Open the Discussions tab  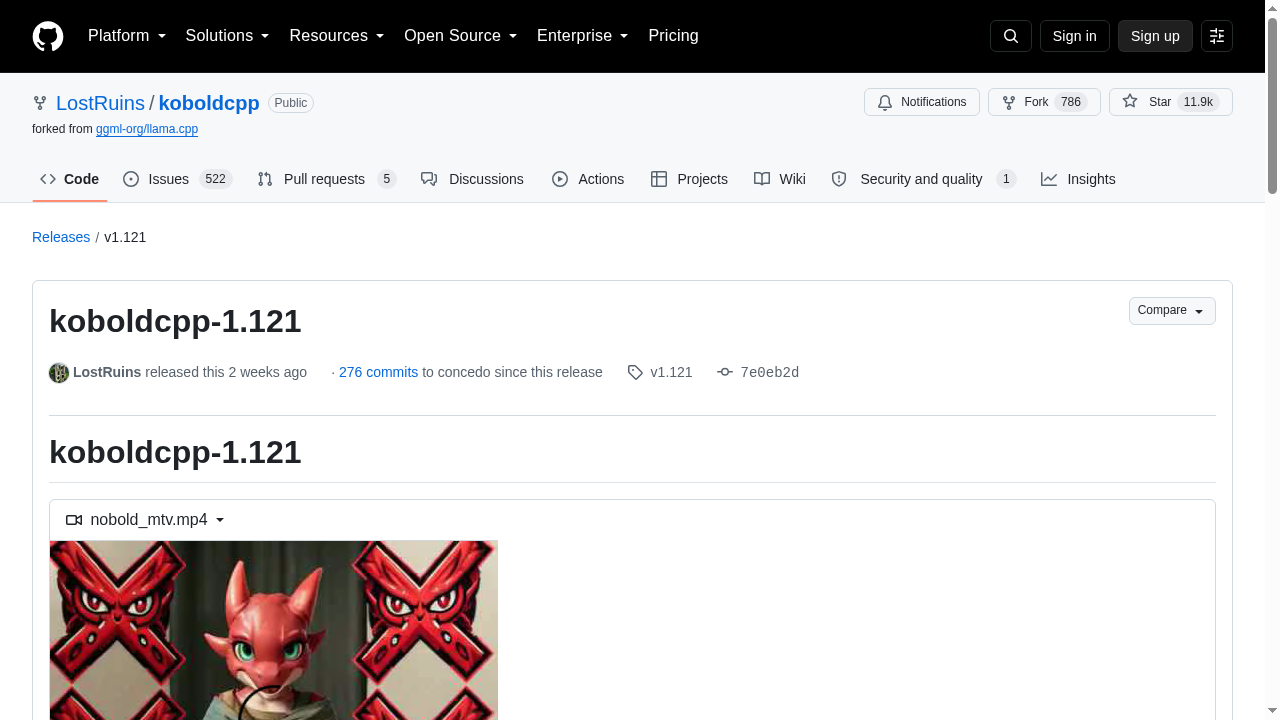point(473,179)
